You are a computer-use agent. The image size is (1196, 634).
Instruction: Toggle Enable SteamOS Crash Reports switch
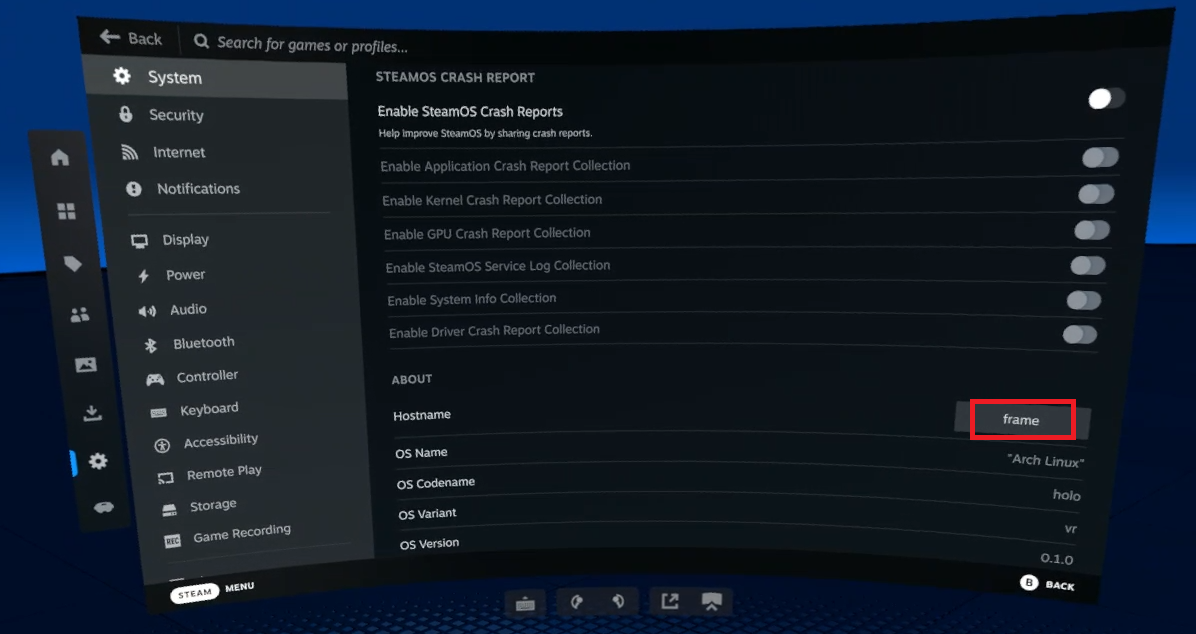1105,98
